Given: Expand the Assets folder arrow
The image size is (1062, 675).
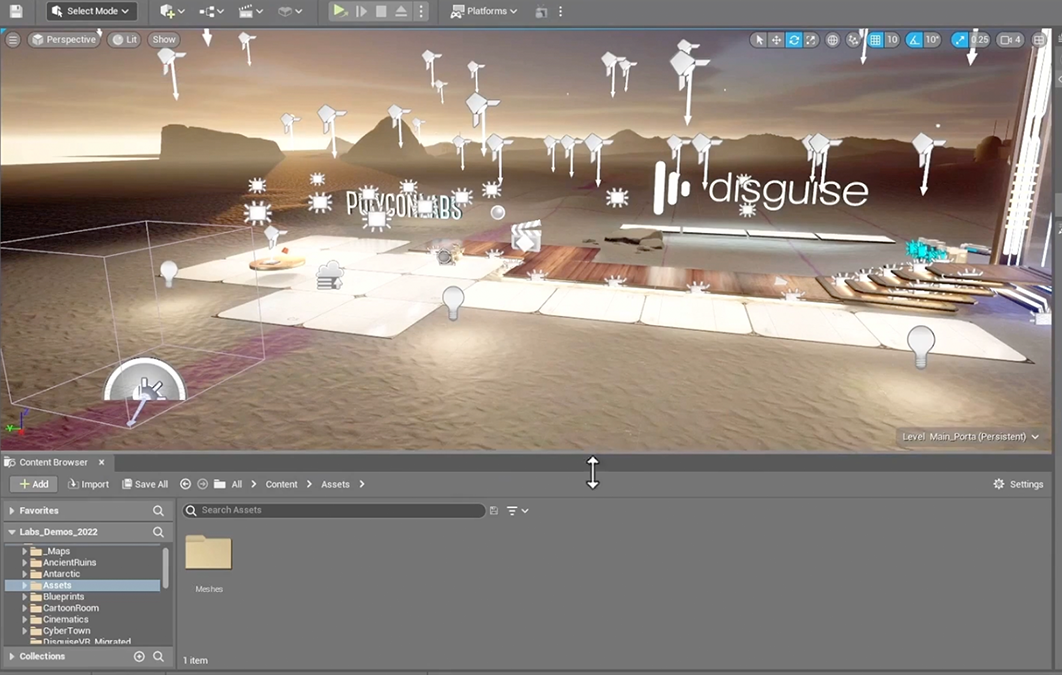Looking at the screenshot, I should pyautogui.click(x=24, y=586).
